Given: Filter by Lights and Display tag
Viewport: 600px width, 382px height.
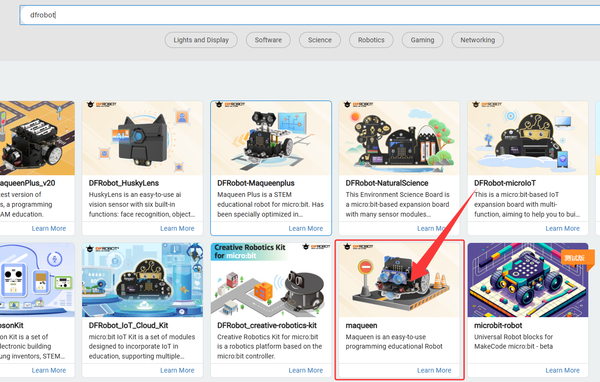Looking at the screenshot, I should pos(201,40).
